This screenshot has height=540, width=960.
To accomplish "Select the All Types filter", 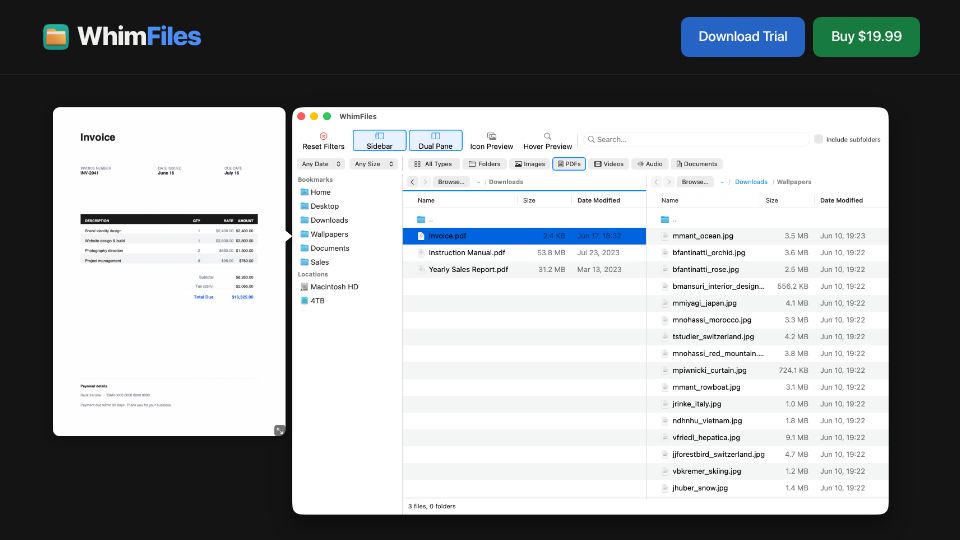I will (433, 164).
